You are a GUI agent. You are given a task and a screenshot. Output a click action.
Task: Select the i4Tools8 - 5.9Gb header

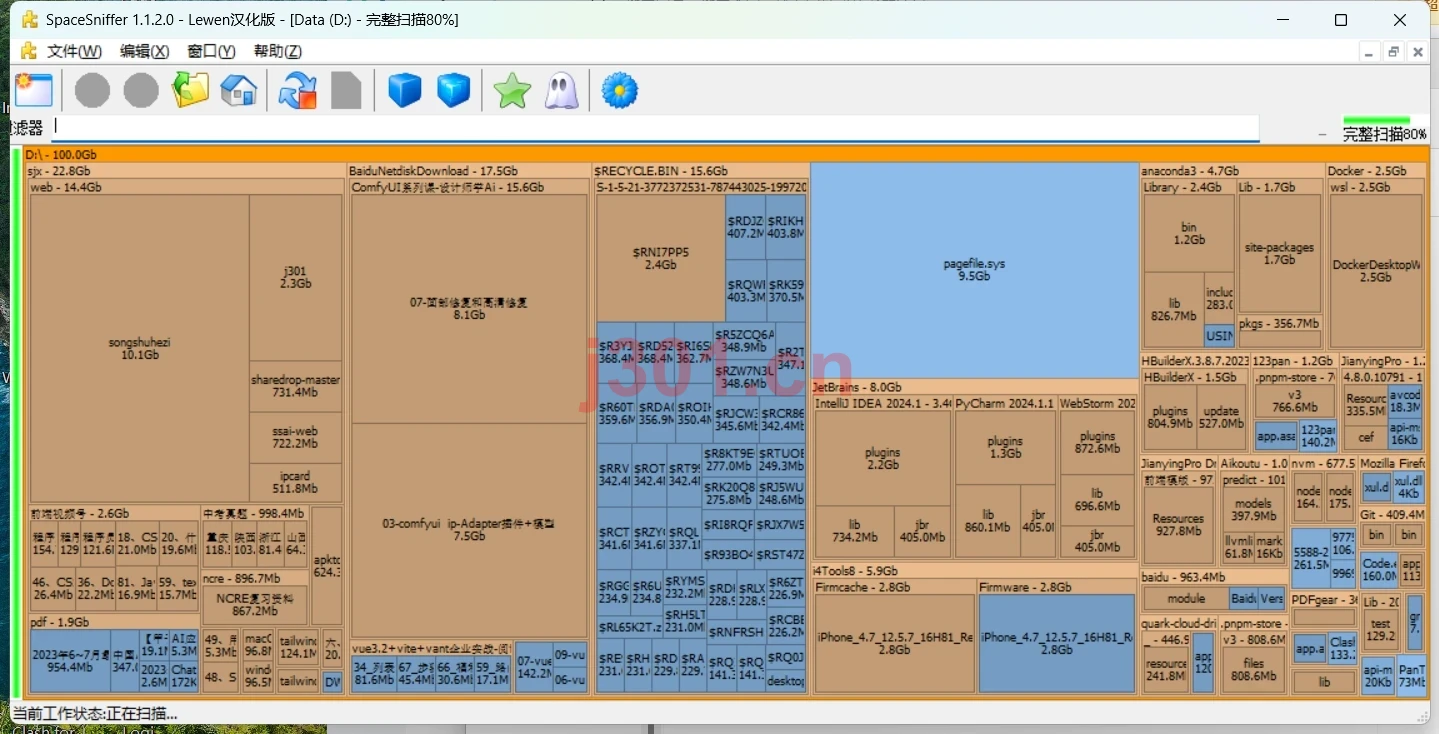pos(974,571)
